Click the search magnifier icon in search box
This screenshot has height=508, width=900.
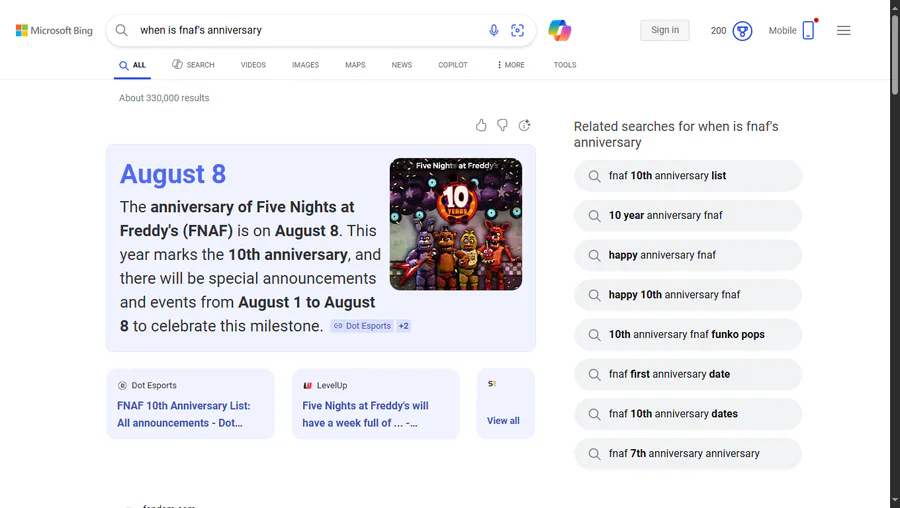tap(121, 30)
